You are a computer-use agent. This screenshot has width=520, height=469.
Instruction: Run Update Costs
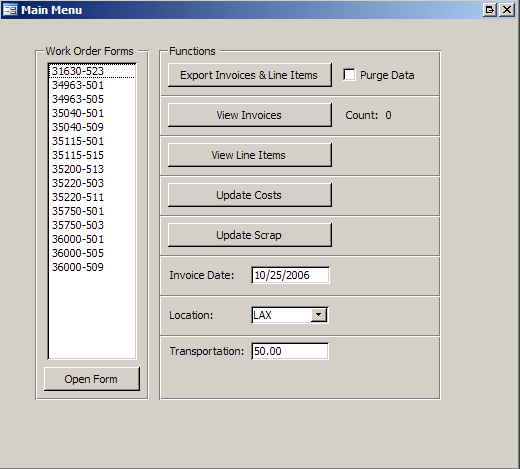(250, 195)
